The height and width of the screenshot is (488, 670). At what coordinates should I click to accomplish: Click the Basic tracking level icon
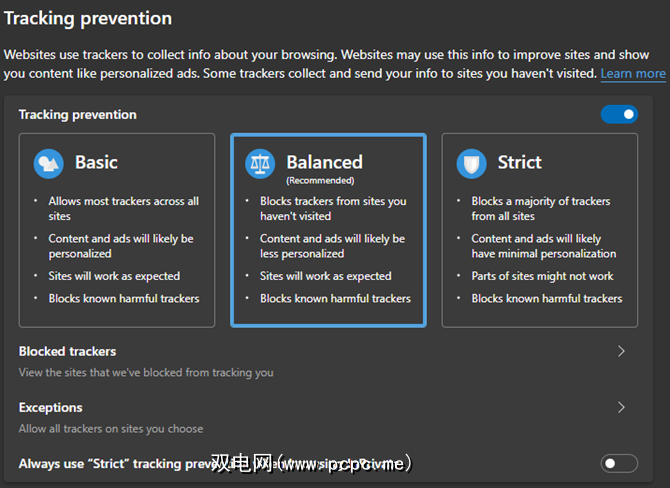click(x=49, y=163)
